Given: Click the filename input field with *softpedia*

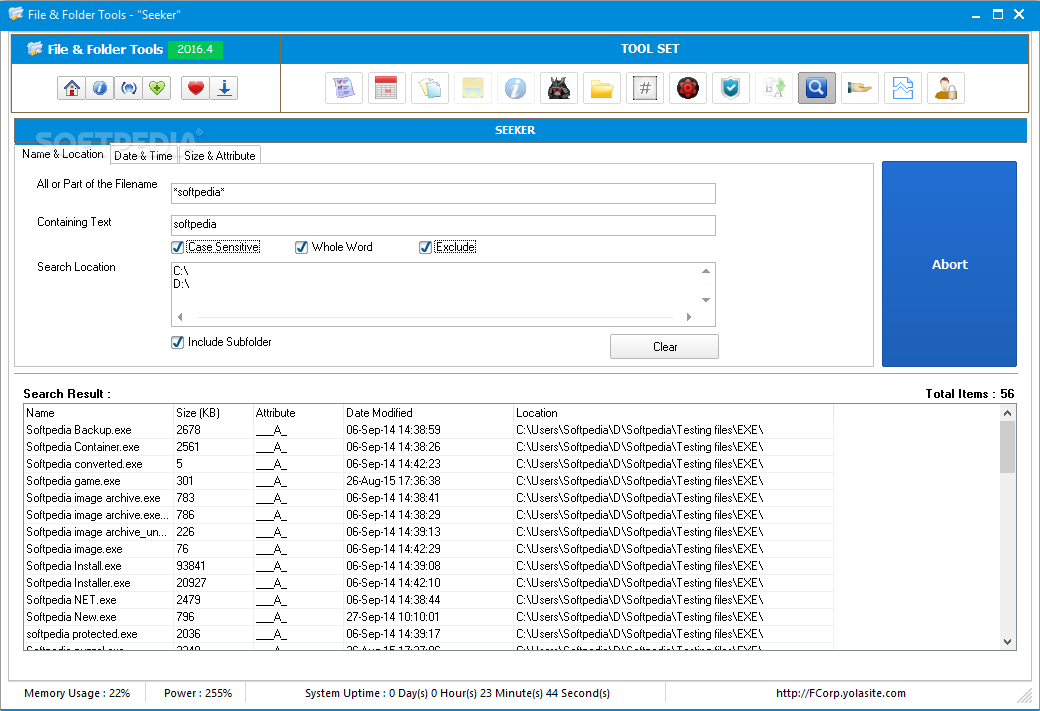Looking at the screenshot, I should click(x=443, y=193).
